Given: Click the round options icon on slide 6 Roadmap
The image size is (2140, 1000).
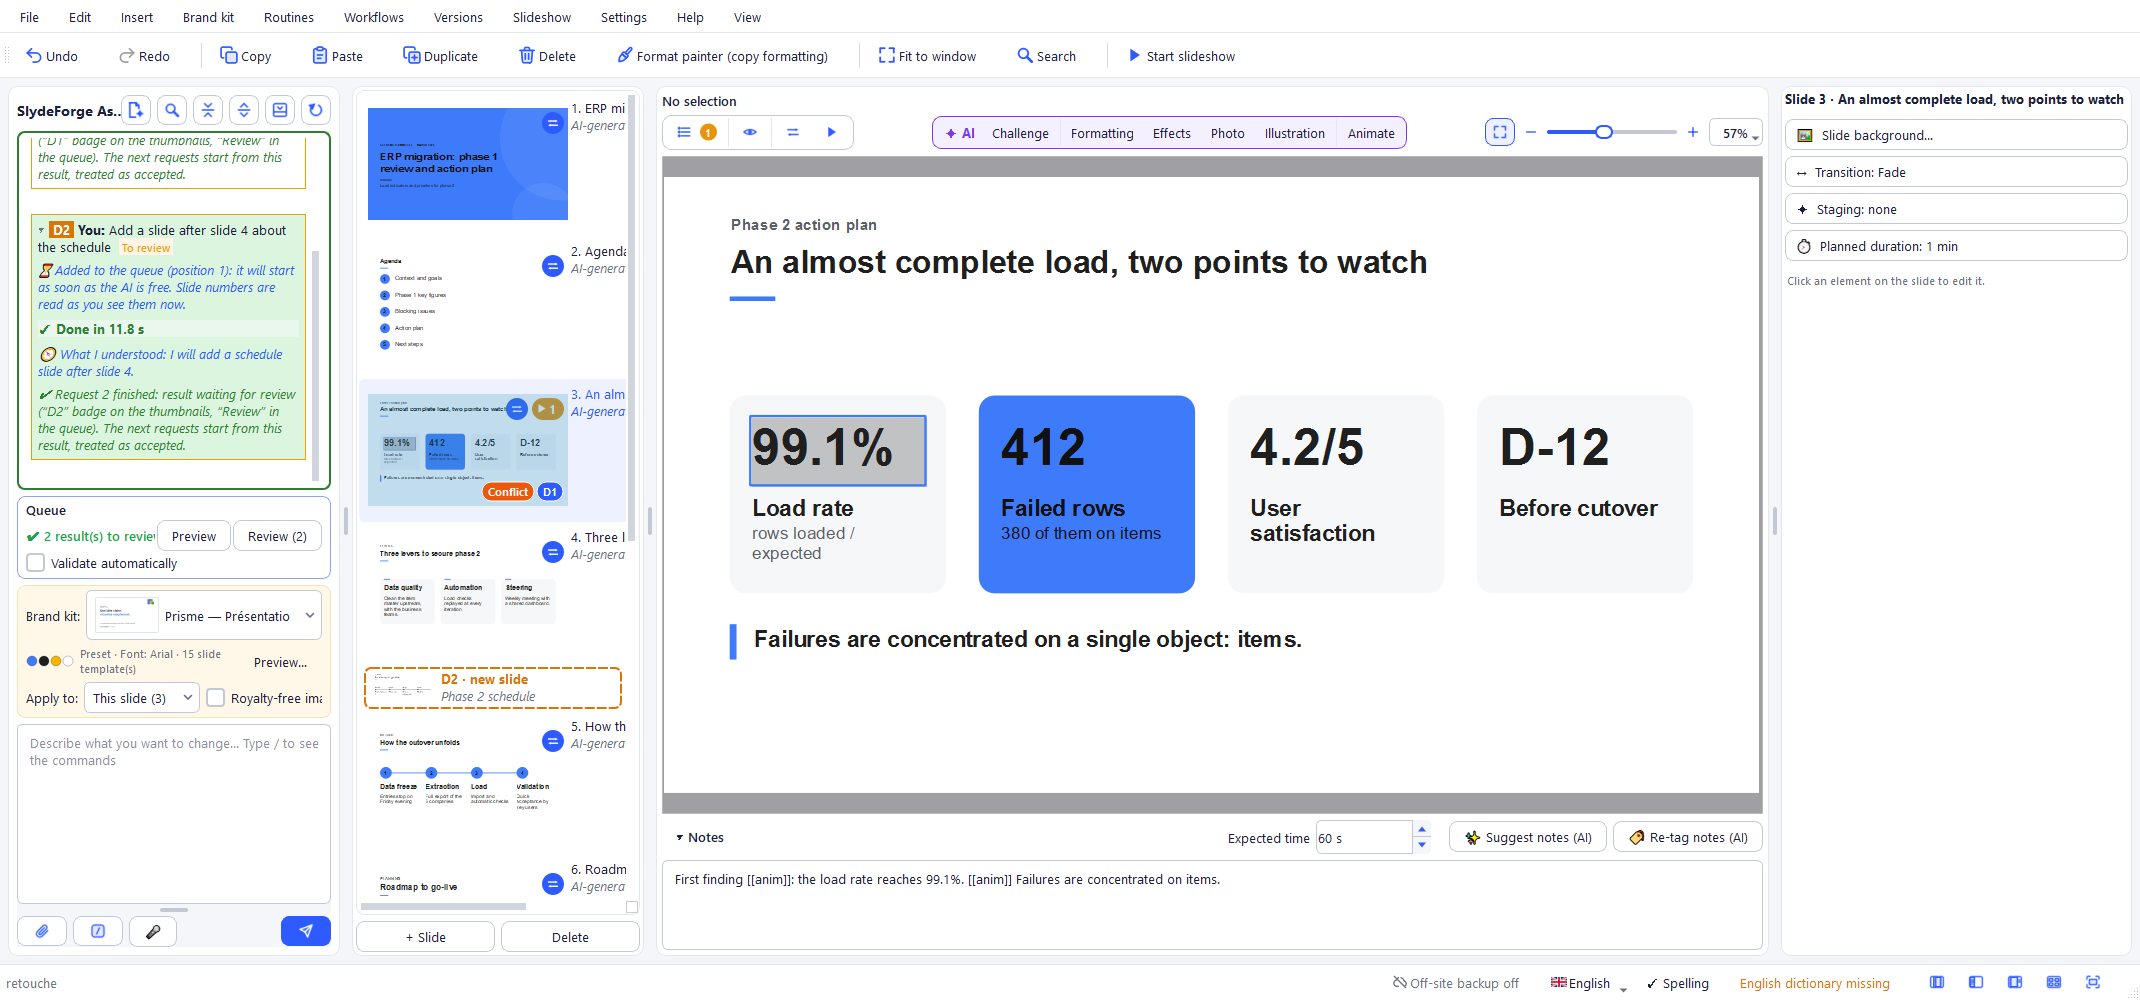Looking at the screenshot, I should [552, 884].
